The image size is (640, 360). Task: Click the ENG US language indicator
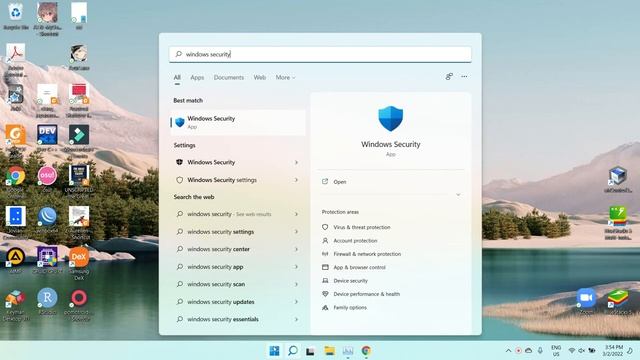556,351
